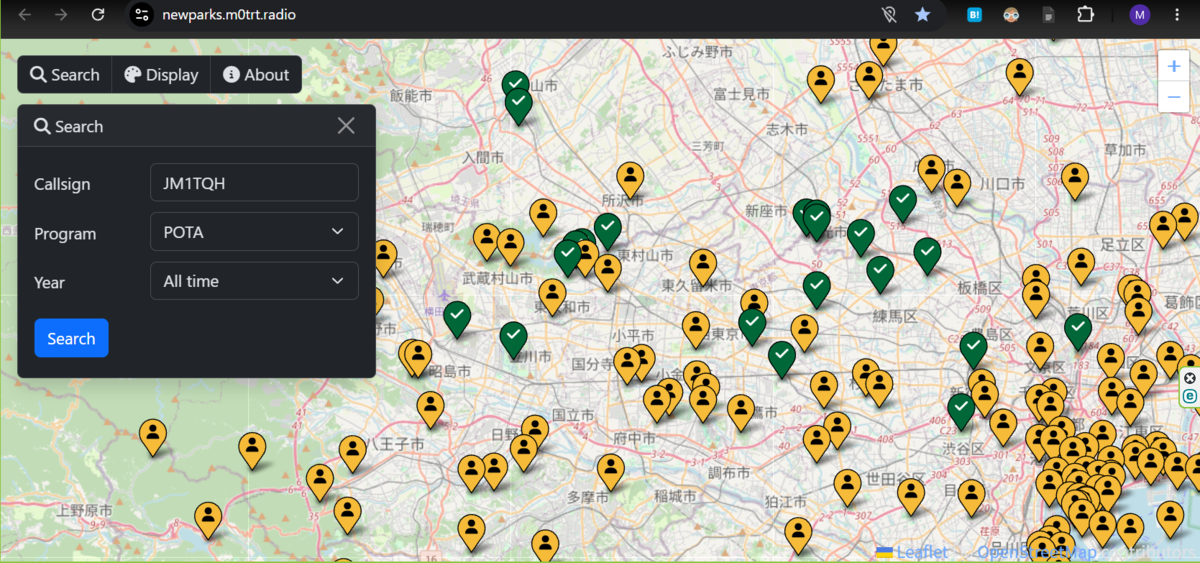The image size is (1200, 563).
Task: Click the blue Search button
Action: (71, 338)
